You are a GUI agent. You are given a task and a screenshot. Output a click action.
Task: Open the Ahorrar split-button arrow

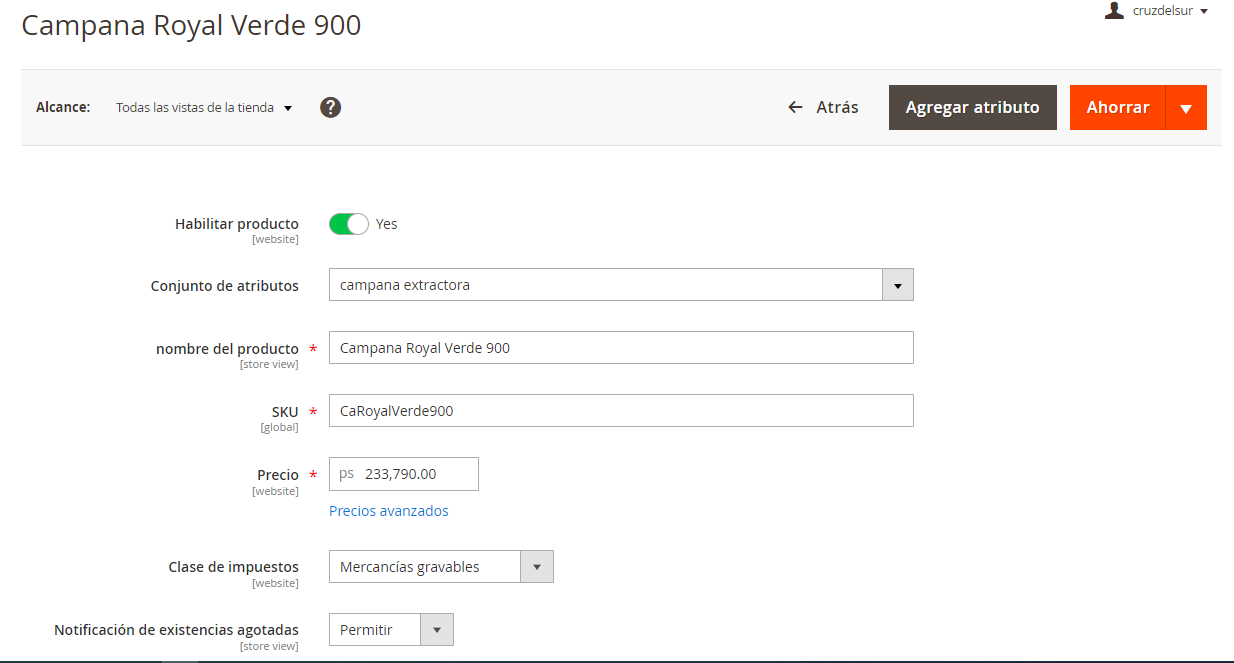pyautogui.click(x=1186, y=108)
